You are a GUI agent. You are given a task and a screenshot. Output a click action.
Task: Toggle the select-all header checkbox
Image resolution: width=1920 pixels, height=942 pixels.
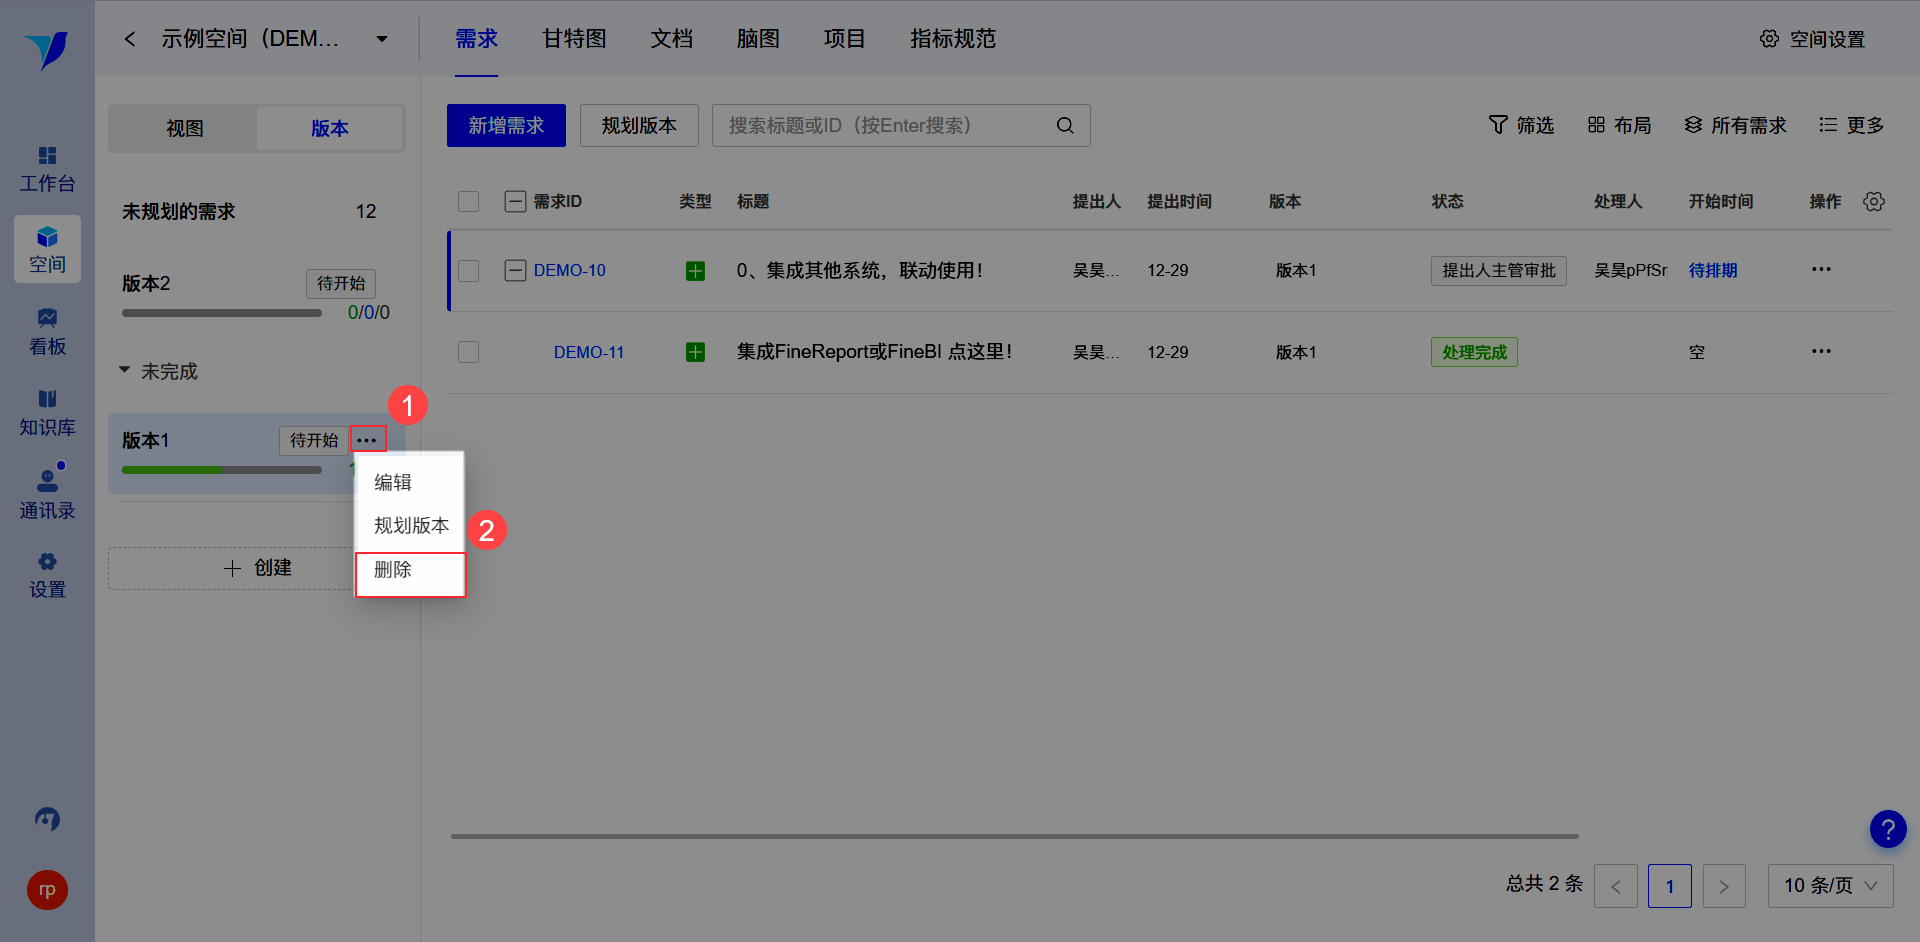[468, 201]
